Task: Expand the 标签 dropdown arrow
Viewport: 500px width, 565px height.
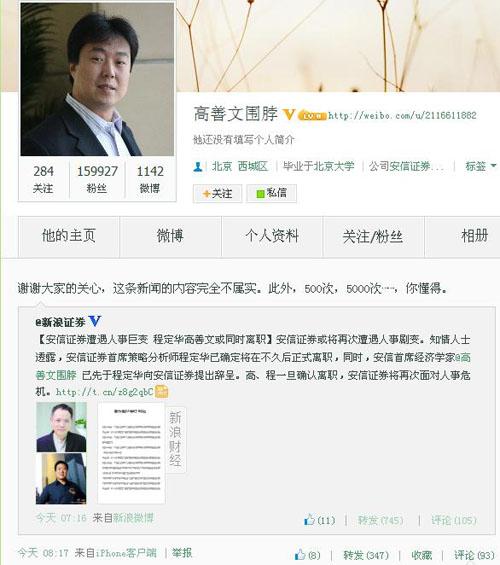Action: click(493, 166)
